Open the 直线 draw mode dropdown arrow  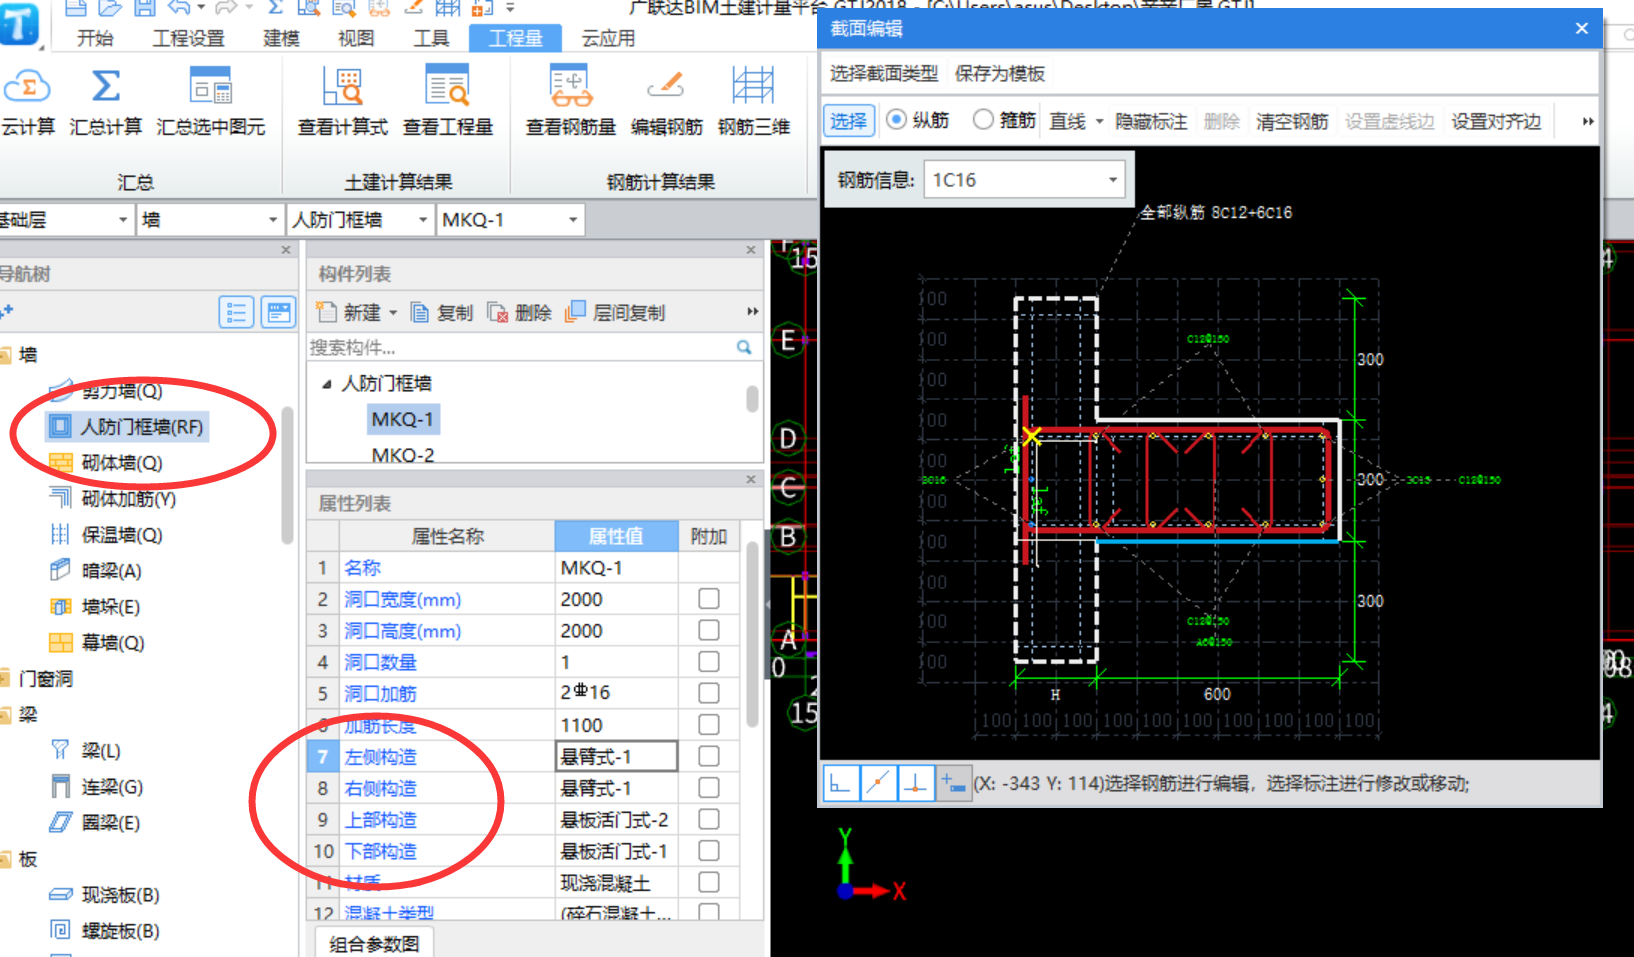(1099, 121)
